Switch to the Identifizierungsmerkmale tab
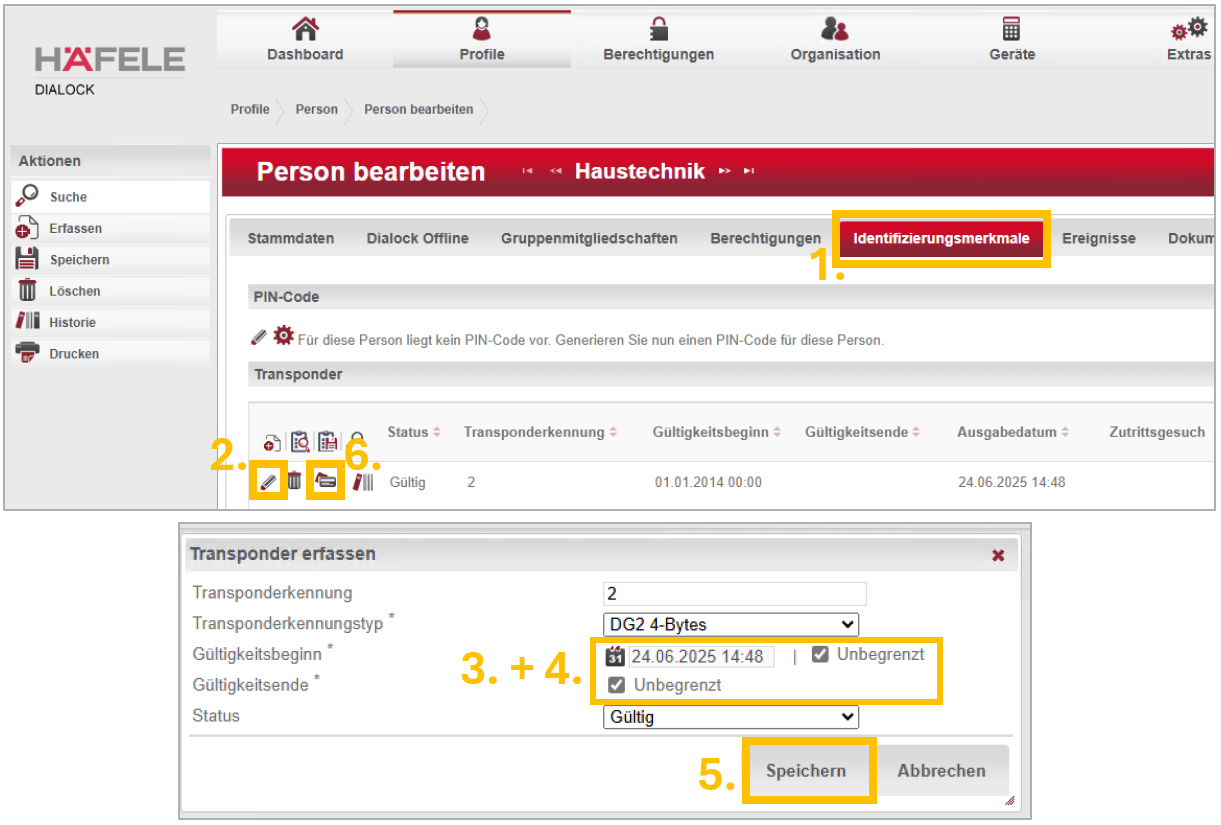This screenshot has width=1221, height=825. (941, 238)
